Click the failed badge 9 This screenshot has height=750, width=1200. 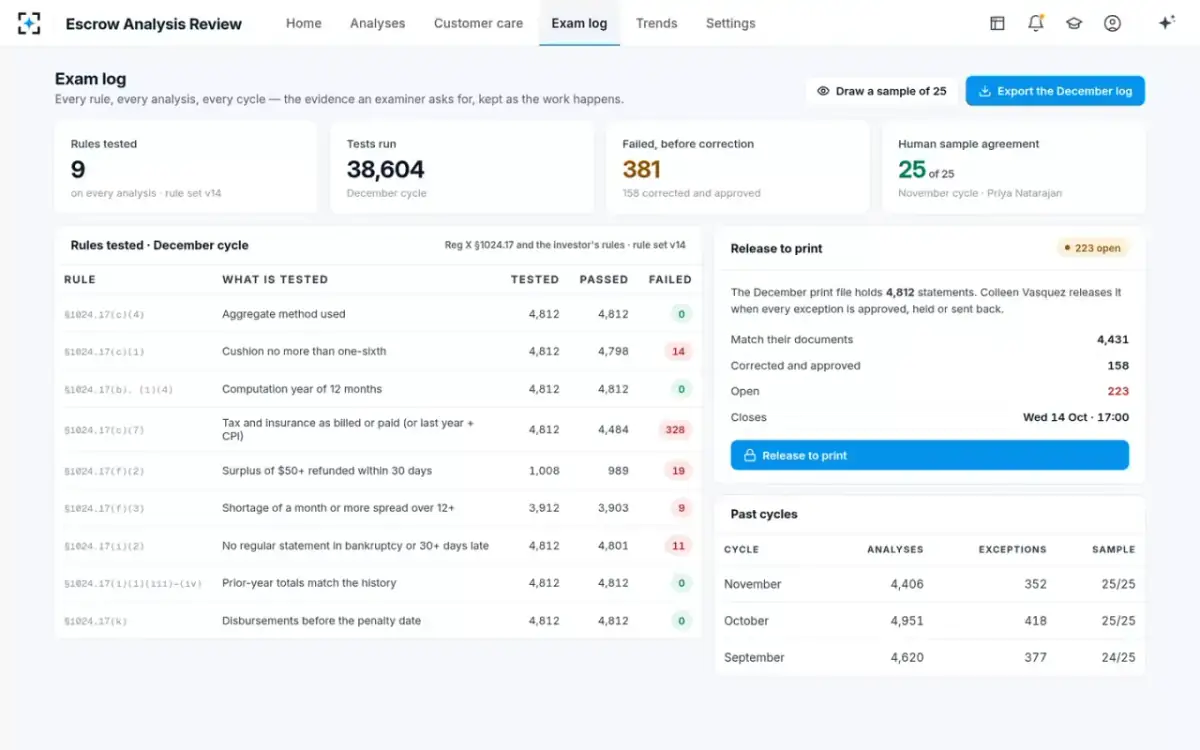pyautogui.click(x=682, y=508)
